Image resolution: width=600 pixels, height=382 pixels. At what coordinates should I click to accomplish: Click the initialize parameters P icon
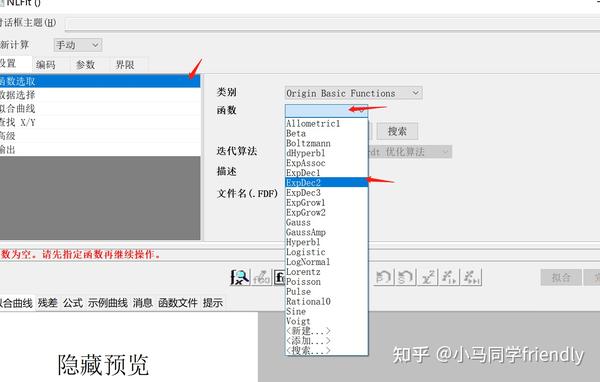[384, 277]
